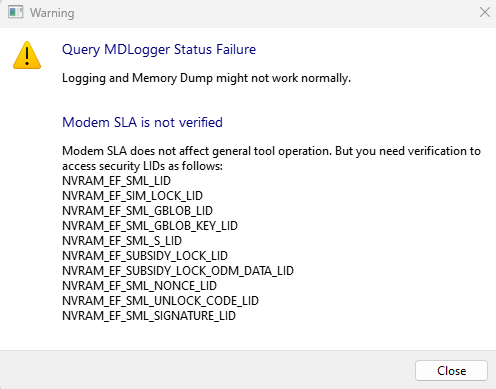Click the NVRAM_EF_SML_NONCE_LID entry
The width and height of the screenshot is (496, 389).
click(139, 286)
